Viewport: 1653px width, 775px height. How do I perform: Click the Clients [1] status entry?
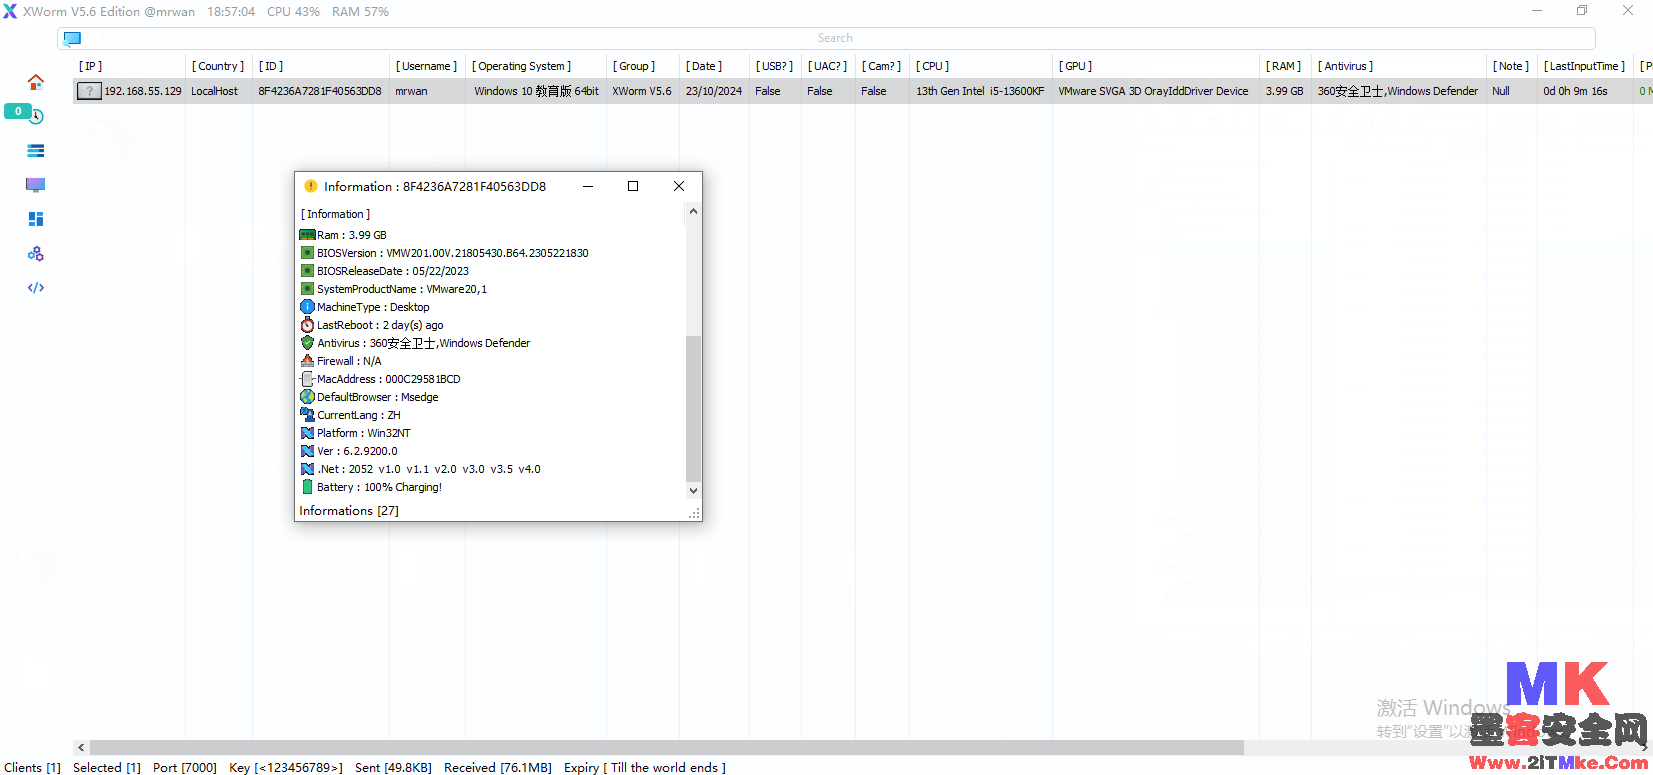pyautogui.click(x=32, y=768)
